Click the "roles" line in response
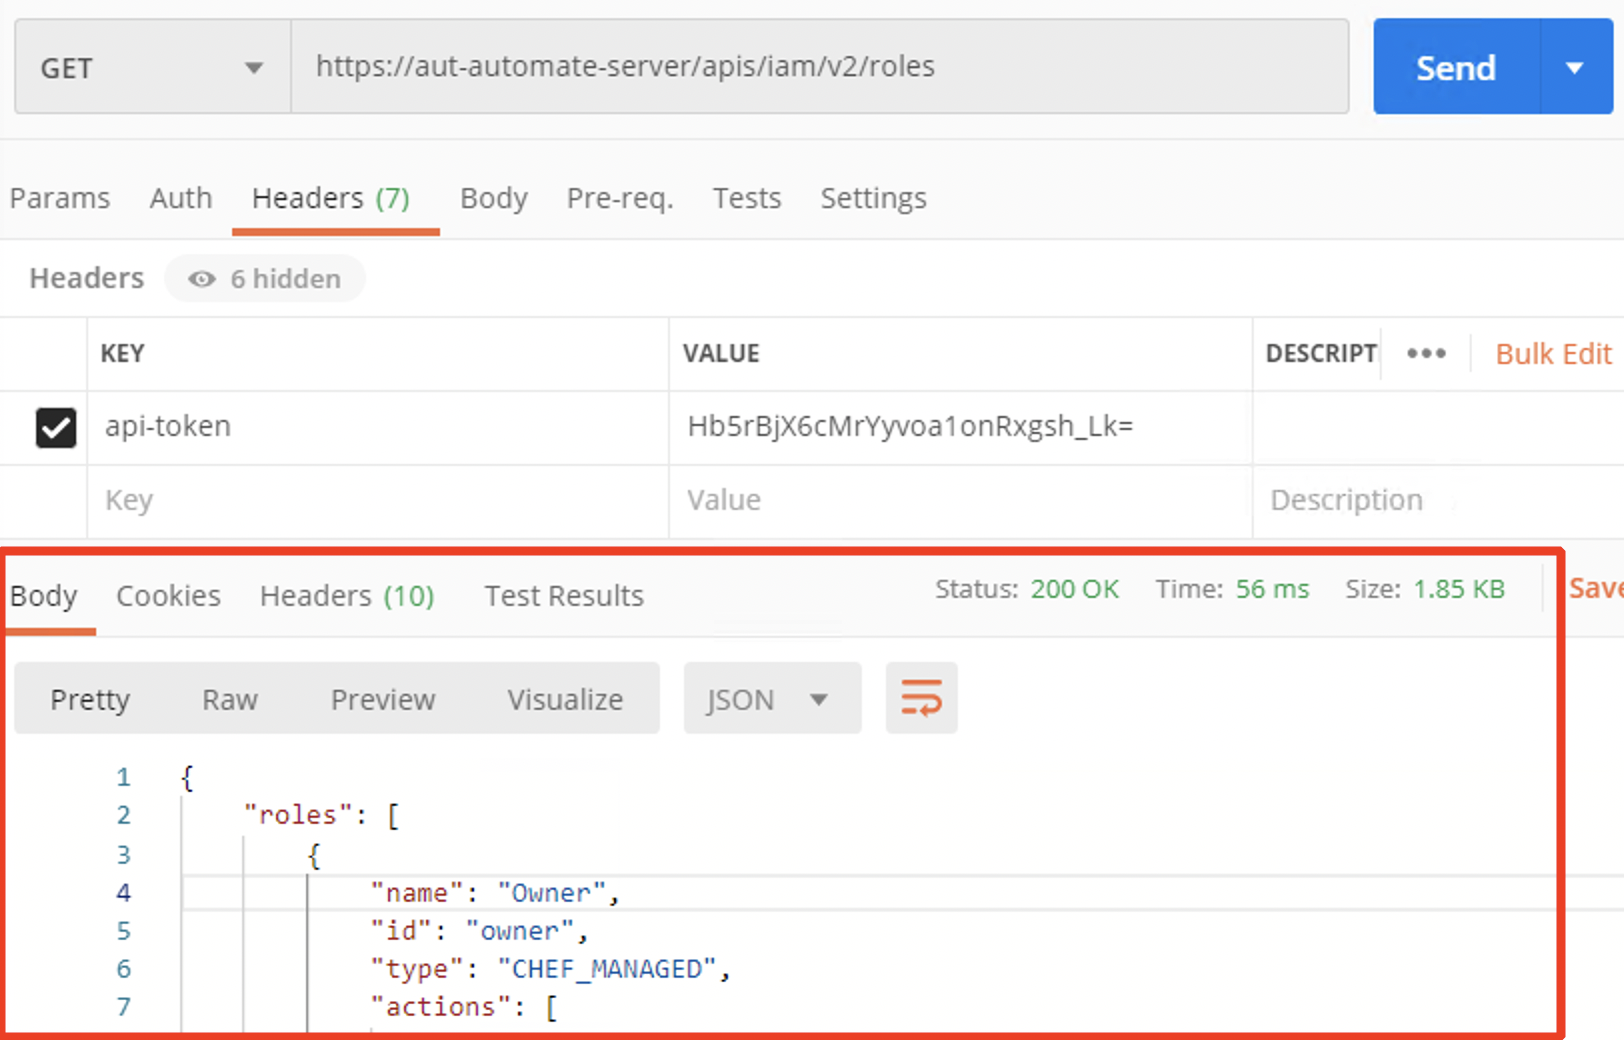Screen dimensions: 1624x1040 point(321,815)
